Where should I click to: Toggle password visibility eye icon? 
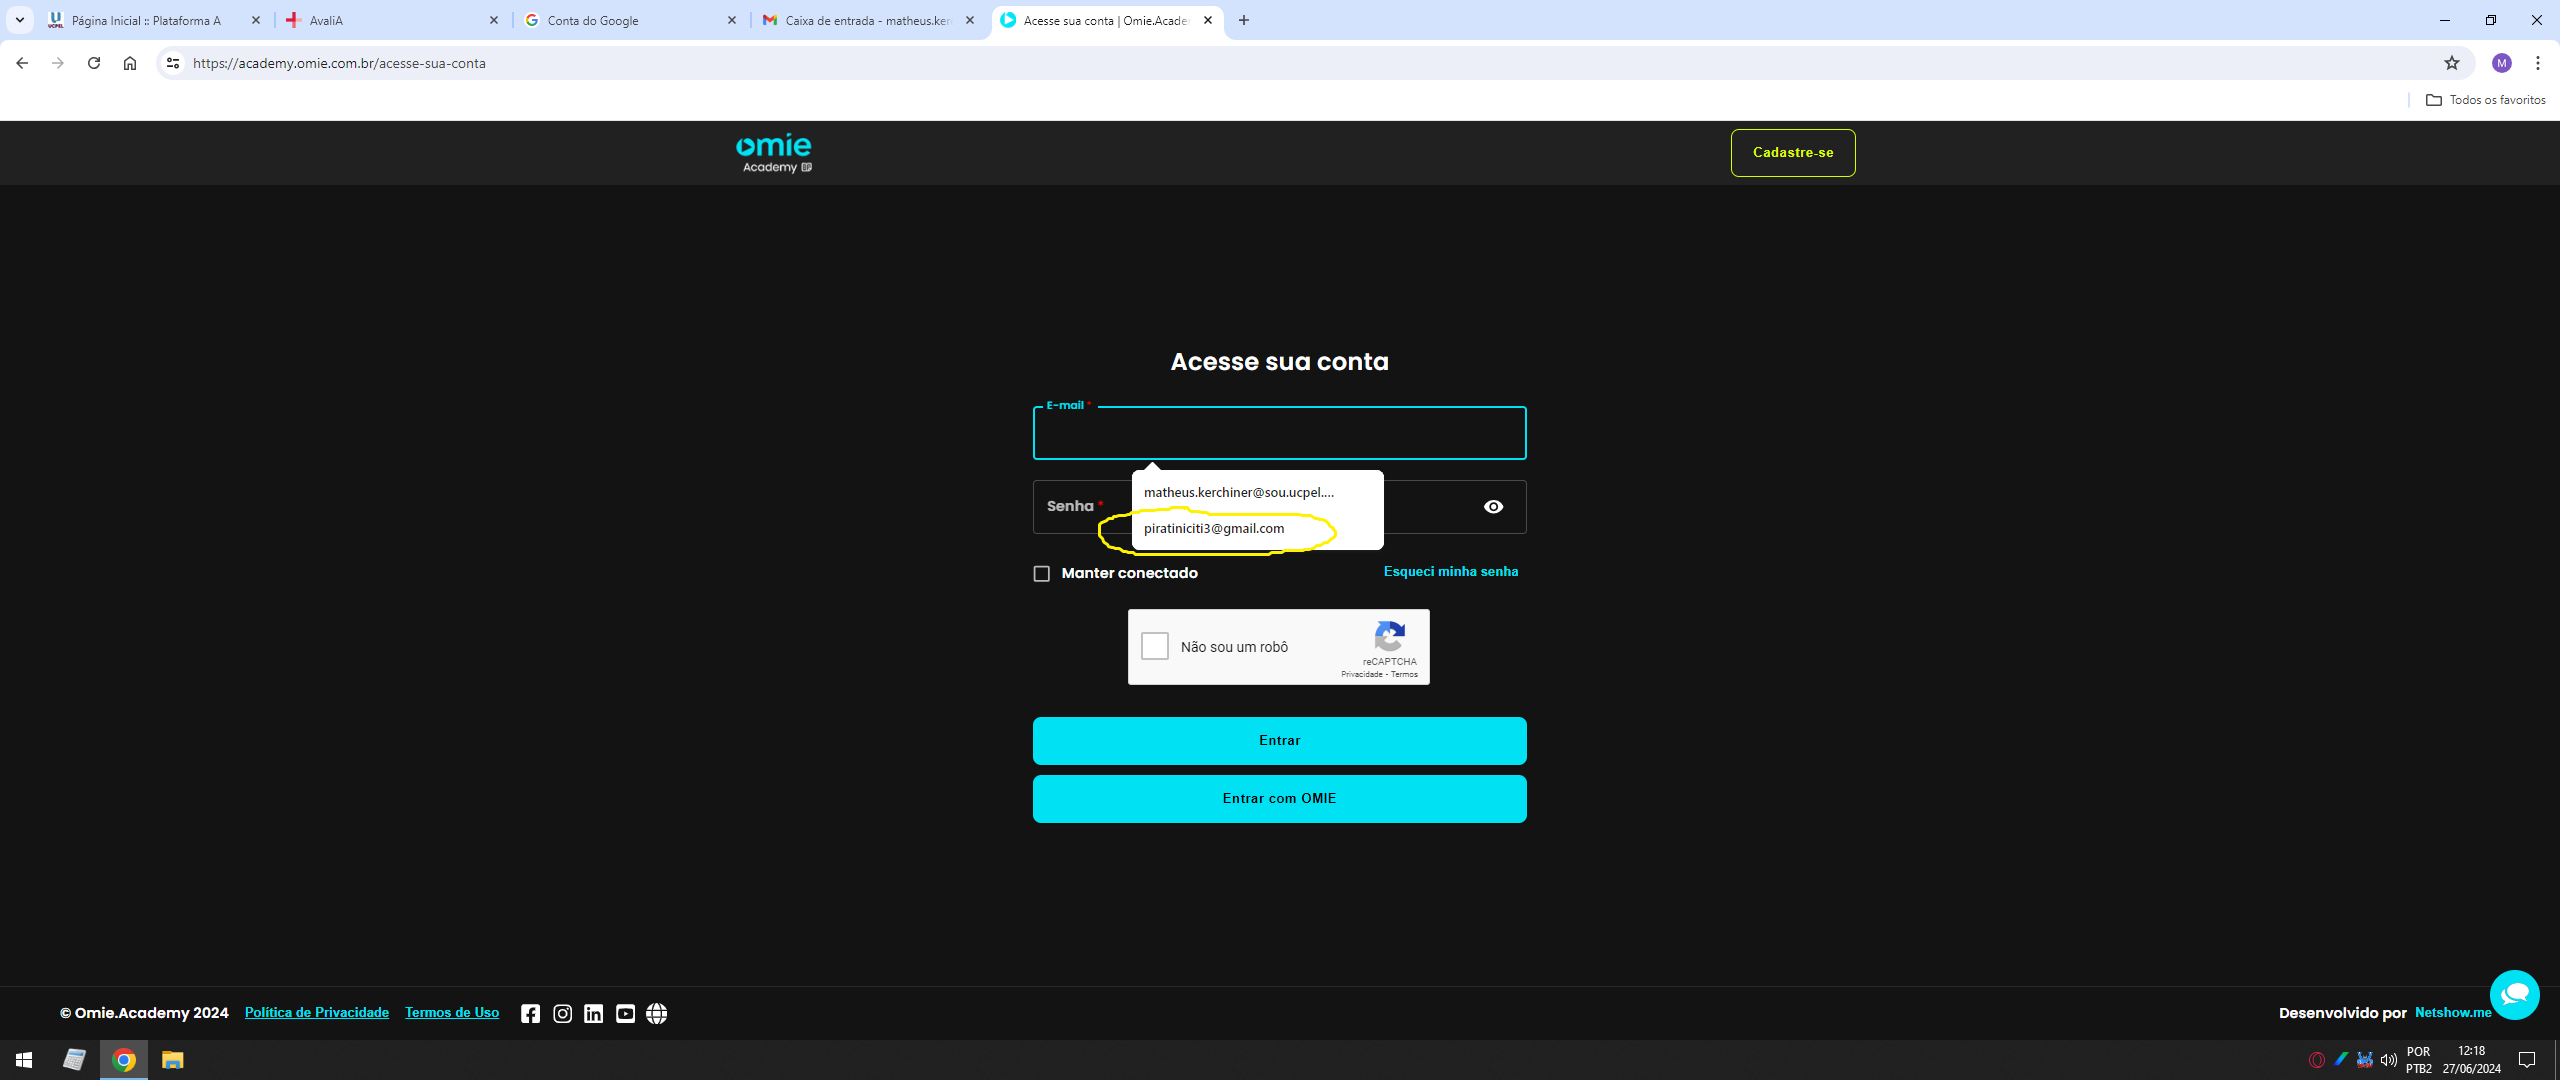pyautogui.click(x=1492, y=507)
